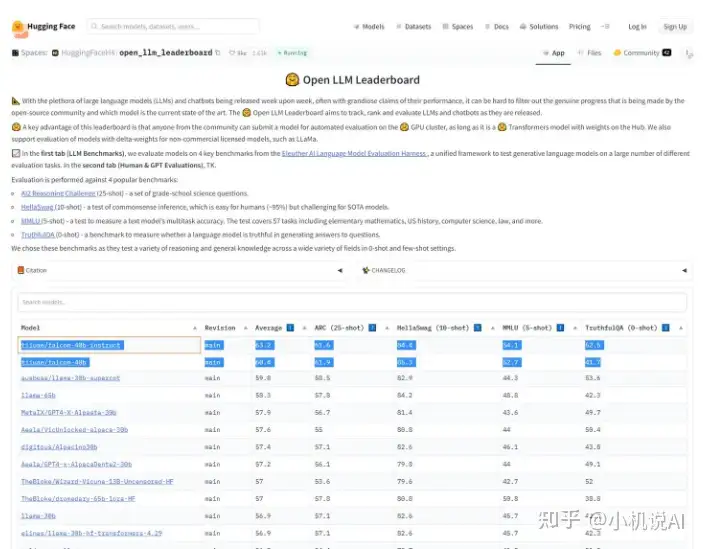Viewport: 703px width, 549px height.
Task: Open the Datasets menu item
Action: [413, 27]
